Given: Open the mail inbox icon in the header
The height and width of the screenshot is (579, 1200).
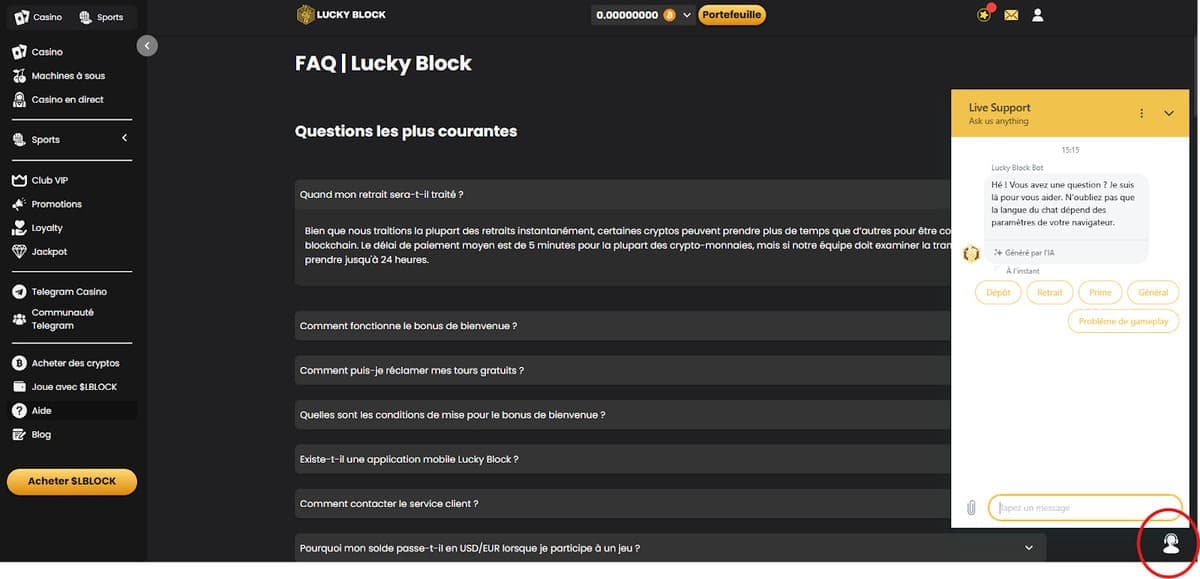Looking at the screenshot, I should point(1012,16).
